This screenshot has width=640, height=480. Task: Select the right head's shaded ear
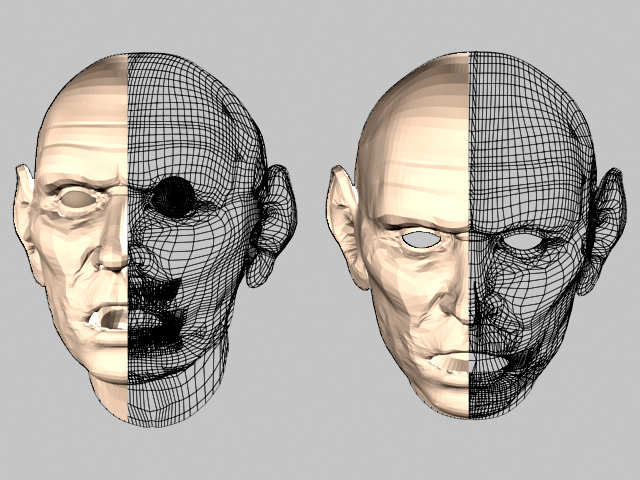343,215
